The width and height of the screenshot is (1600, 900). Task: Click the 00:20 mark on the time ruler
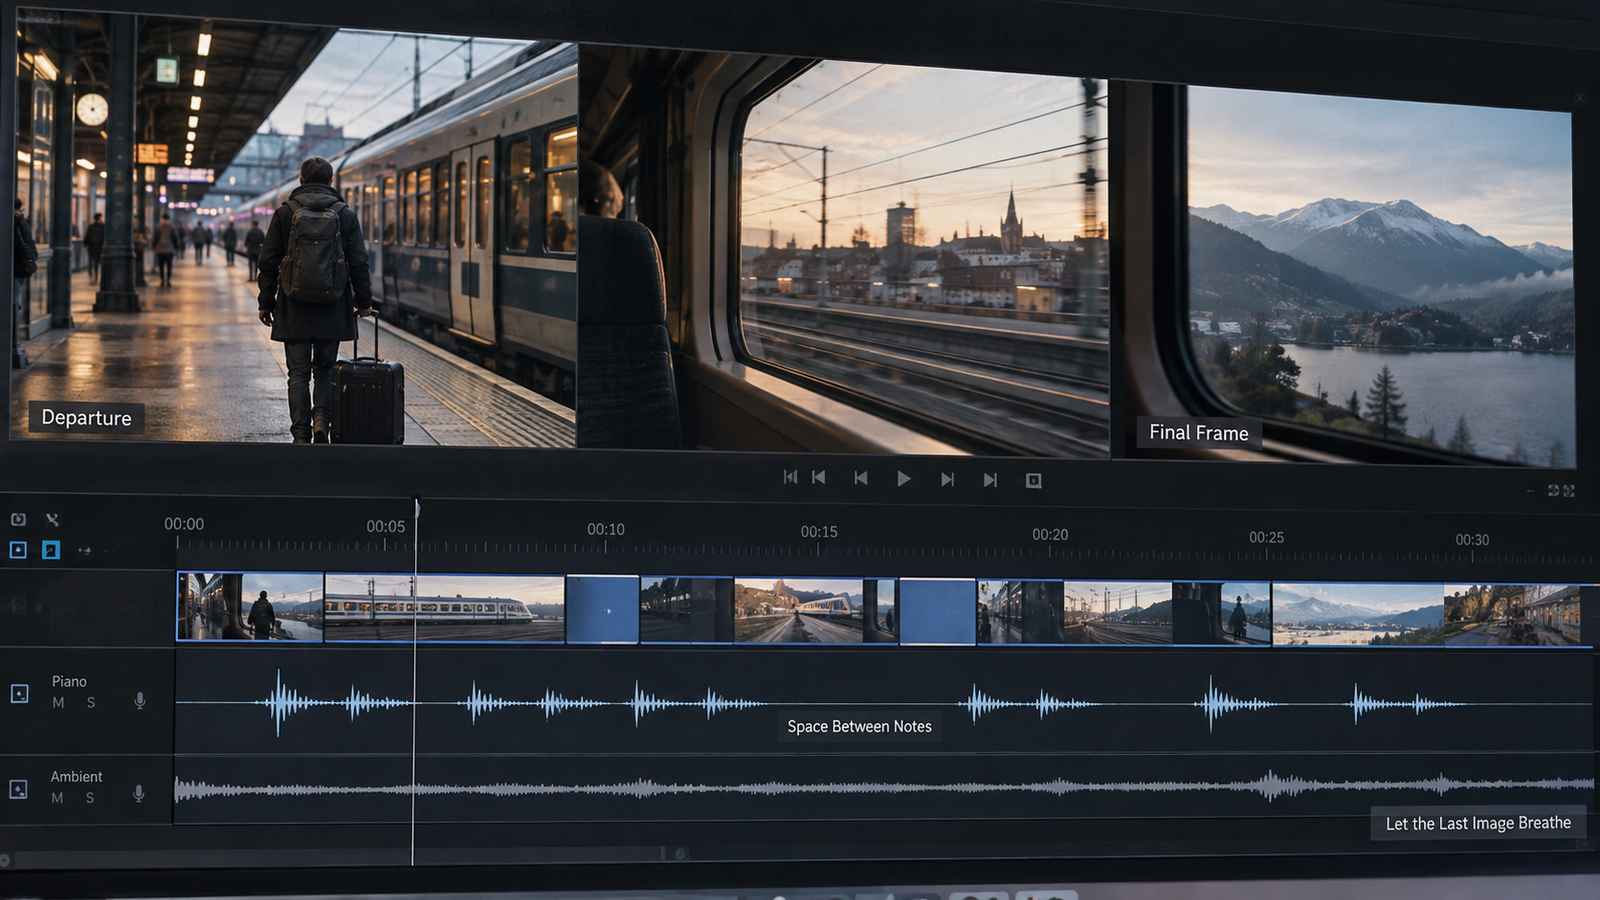pos(1050,534)
